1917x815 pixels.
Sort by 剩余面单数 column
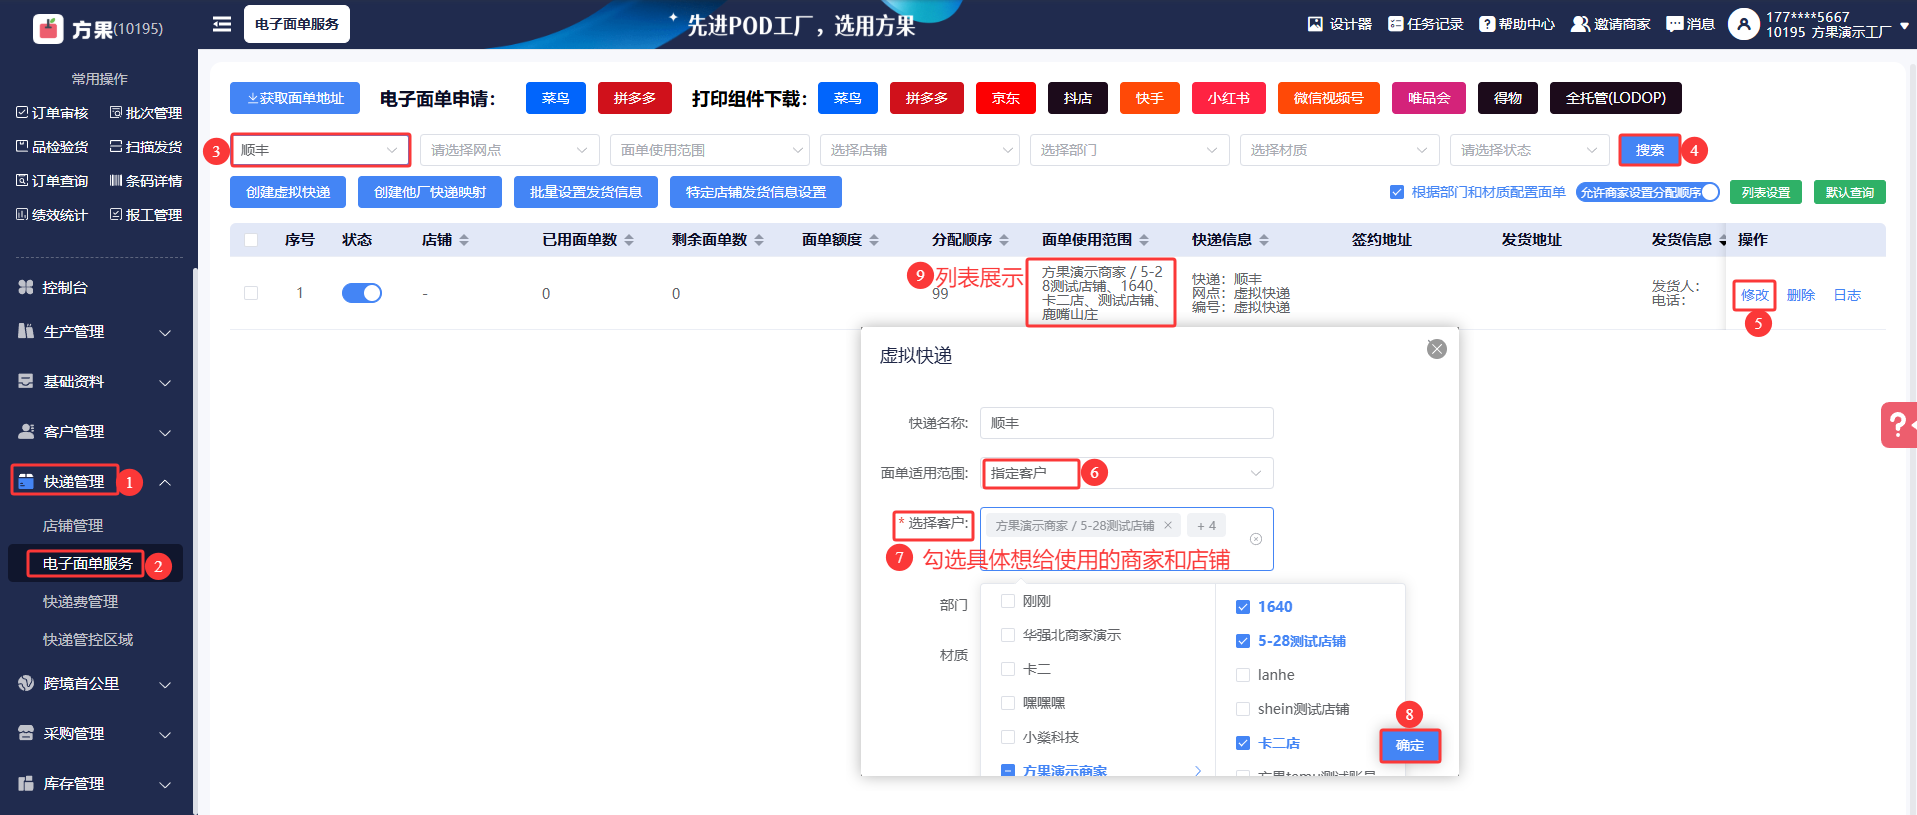tap(759, 240)
